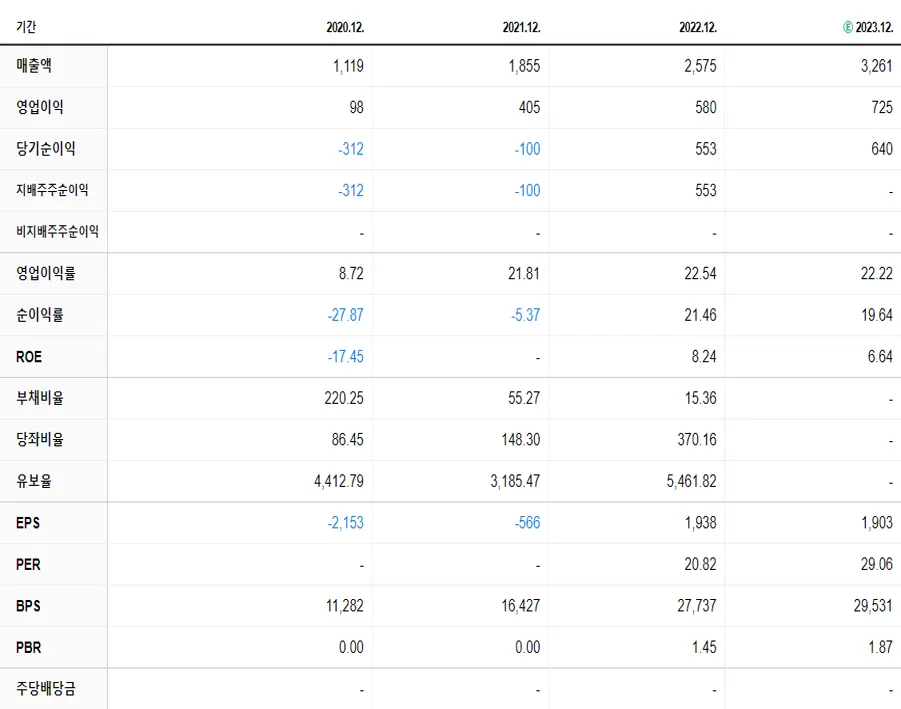Select the 16,427 BPS value
901x709 pixels.
pyautogui.click(x=521, y=606)
